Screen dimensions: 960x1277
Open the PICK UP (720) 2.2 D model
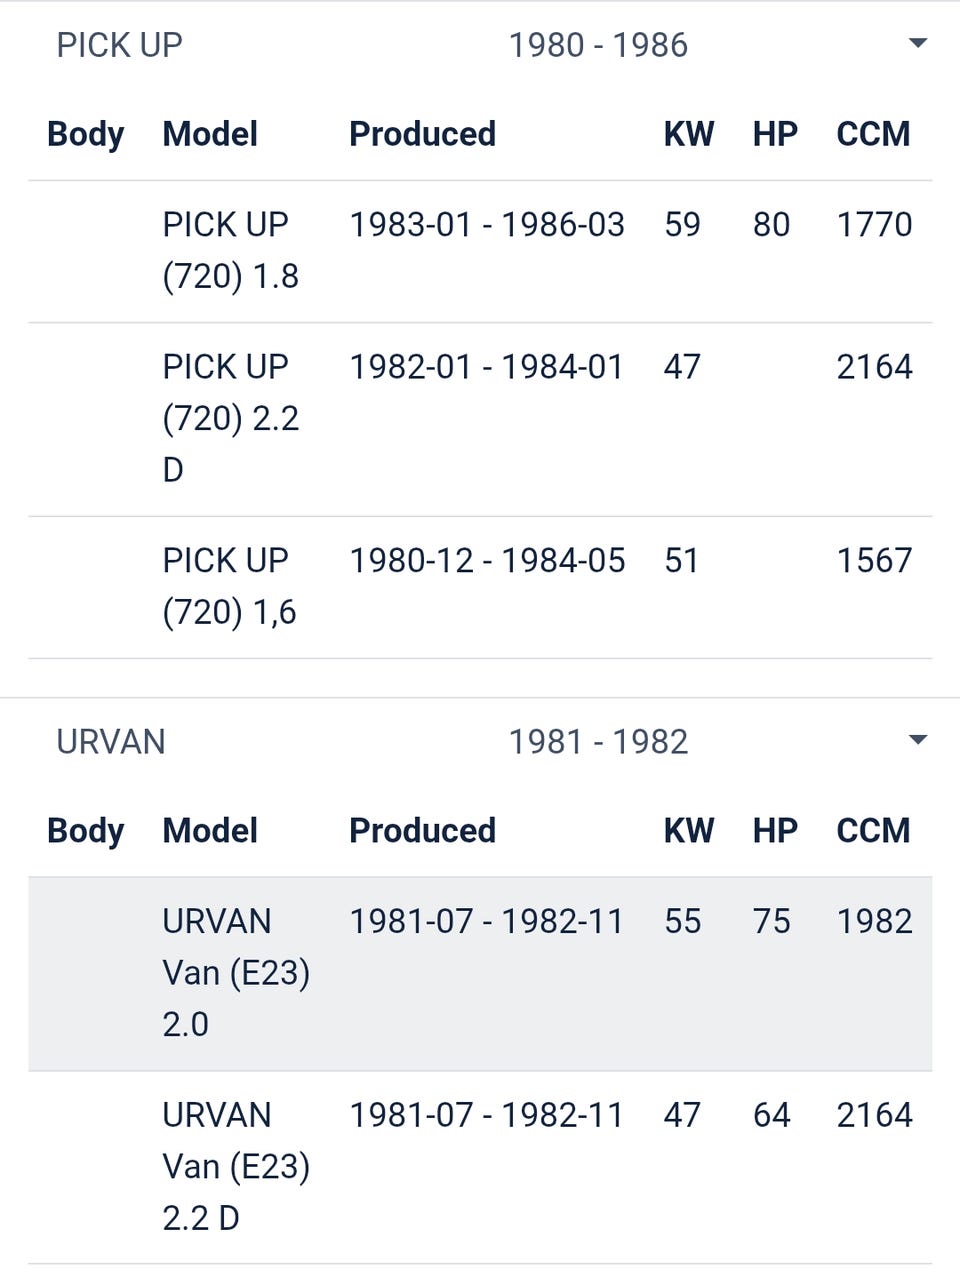(231, 418)
